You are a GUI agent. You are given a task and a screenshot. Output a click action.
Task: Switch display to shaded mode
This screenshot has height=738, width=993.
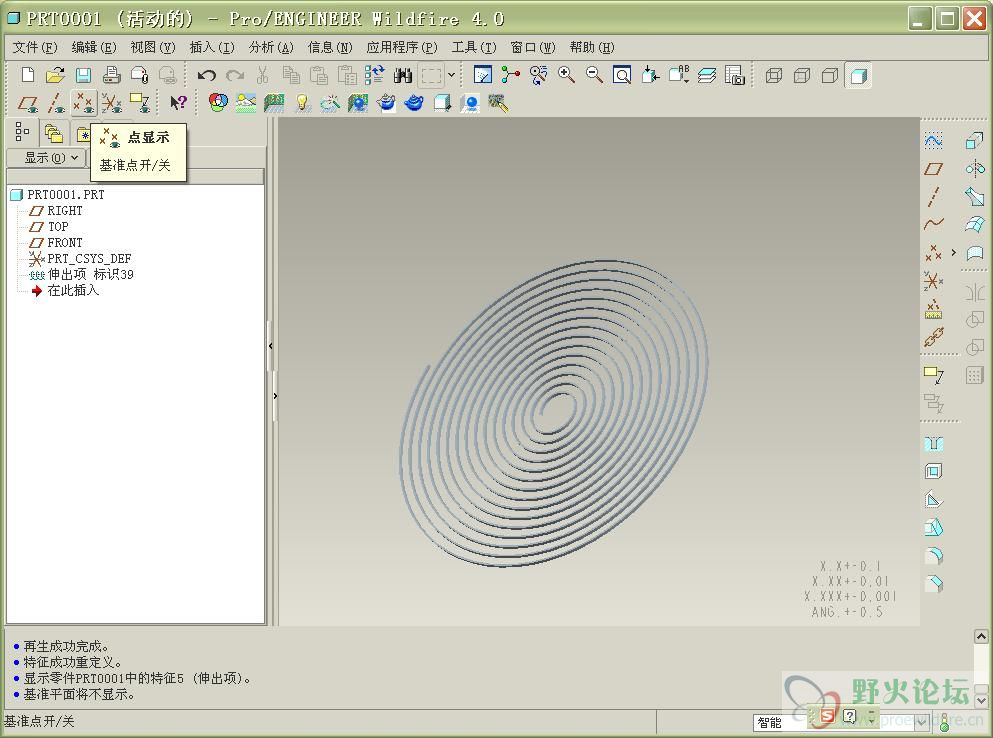[x=858, y=76]
